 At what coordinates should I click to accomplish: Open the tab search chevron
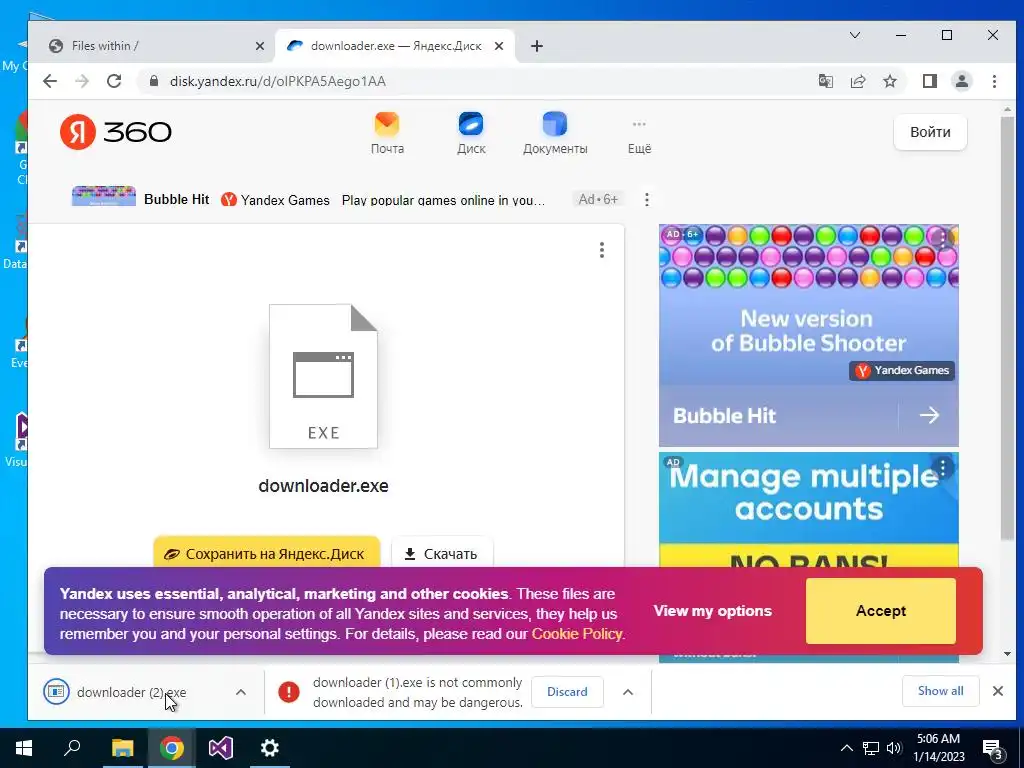point(855,35)
